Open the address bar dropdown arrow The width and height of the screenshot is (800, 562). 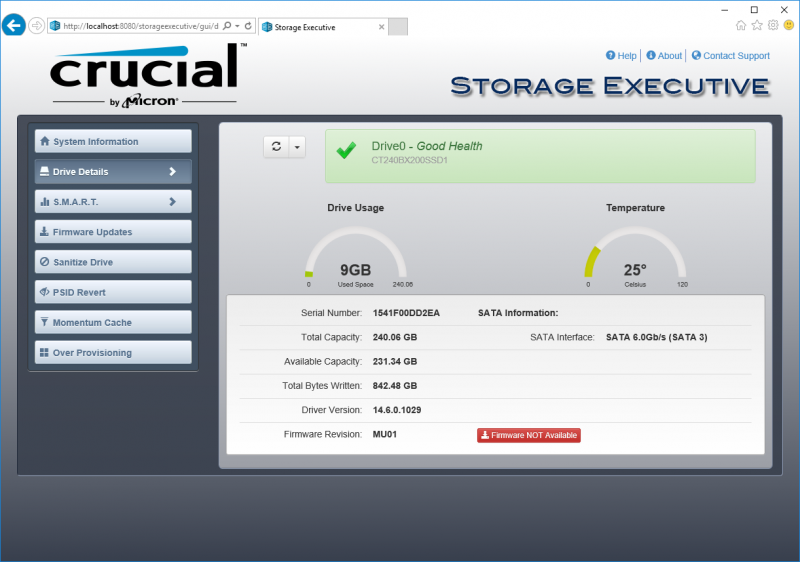tap(237, 26)
